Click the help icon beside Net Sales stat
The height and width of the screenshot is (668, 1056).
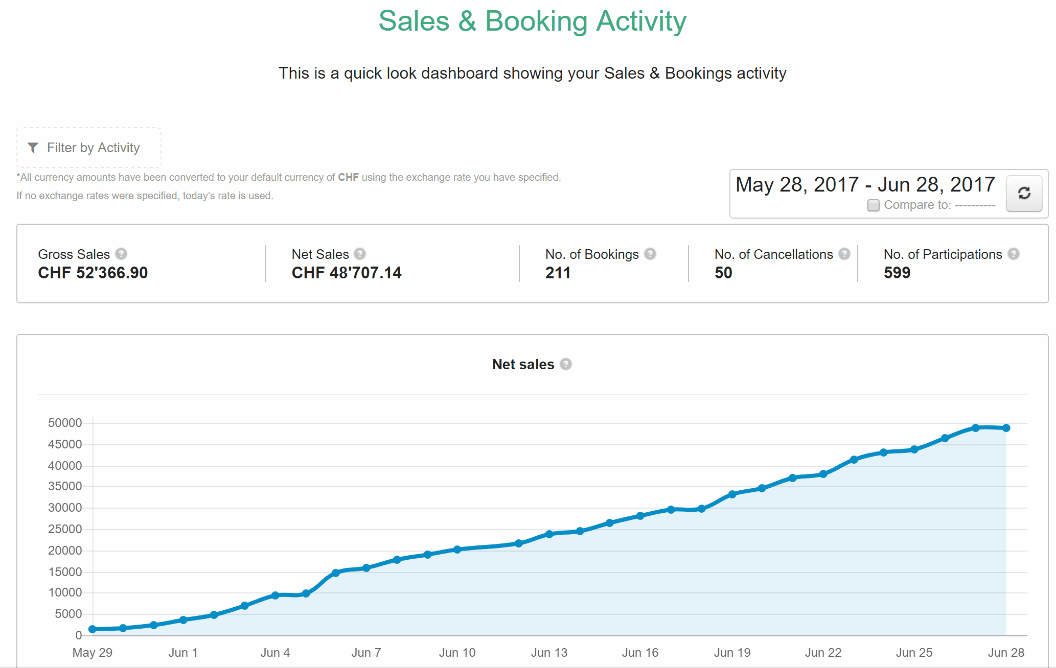pos(360,254)
